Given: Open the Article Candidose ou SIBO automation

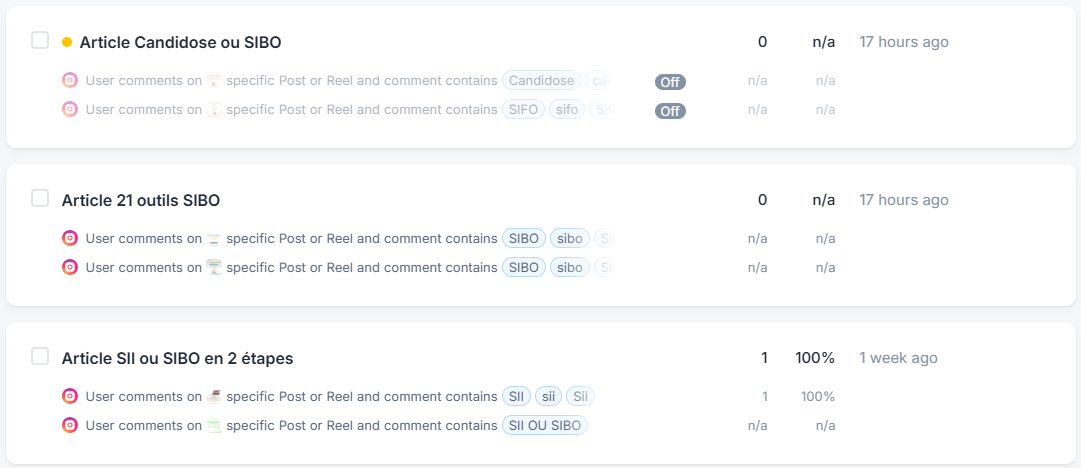Looking at the screenshot, I should click(181, 42).
